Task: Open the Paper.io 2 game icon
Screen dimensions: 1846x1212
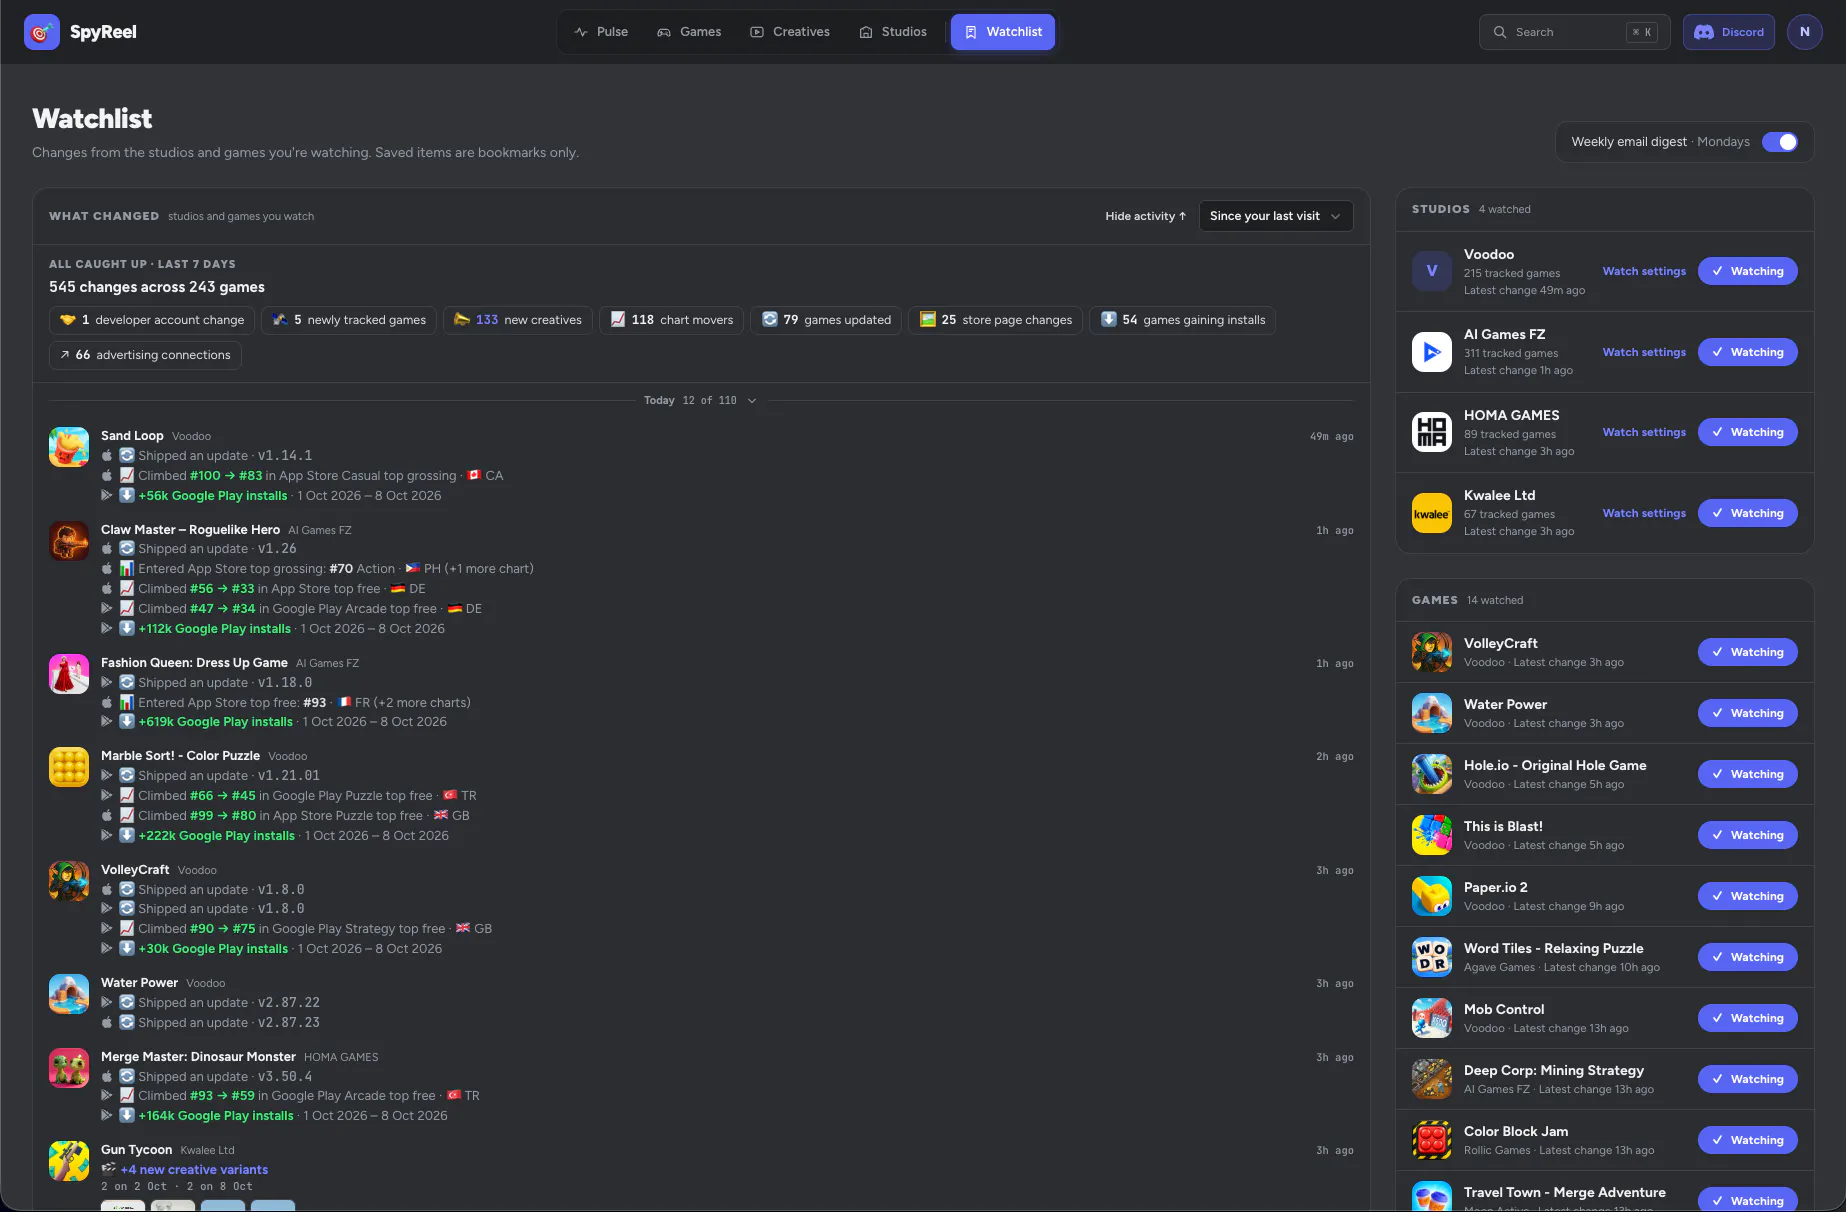Action: click(x=1432, y=896)
